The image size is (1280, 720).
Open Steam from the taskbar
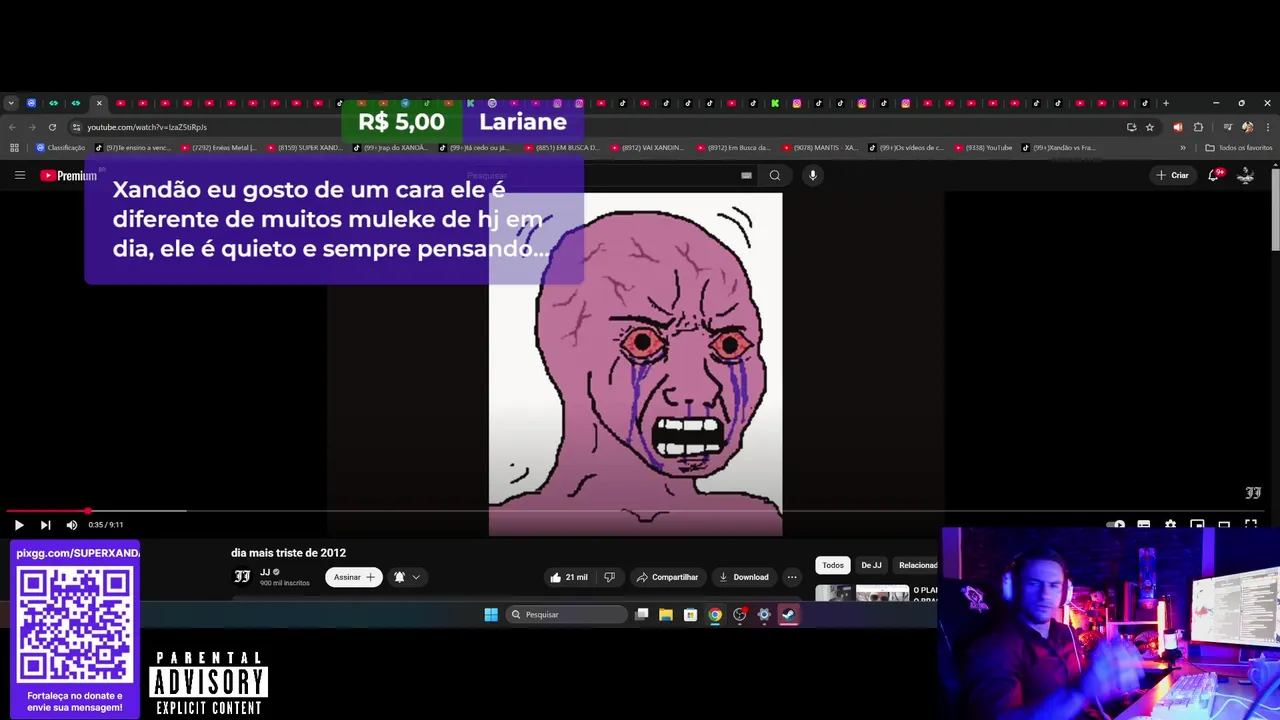tap(789, 615)
